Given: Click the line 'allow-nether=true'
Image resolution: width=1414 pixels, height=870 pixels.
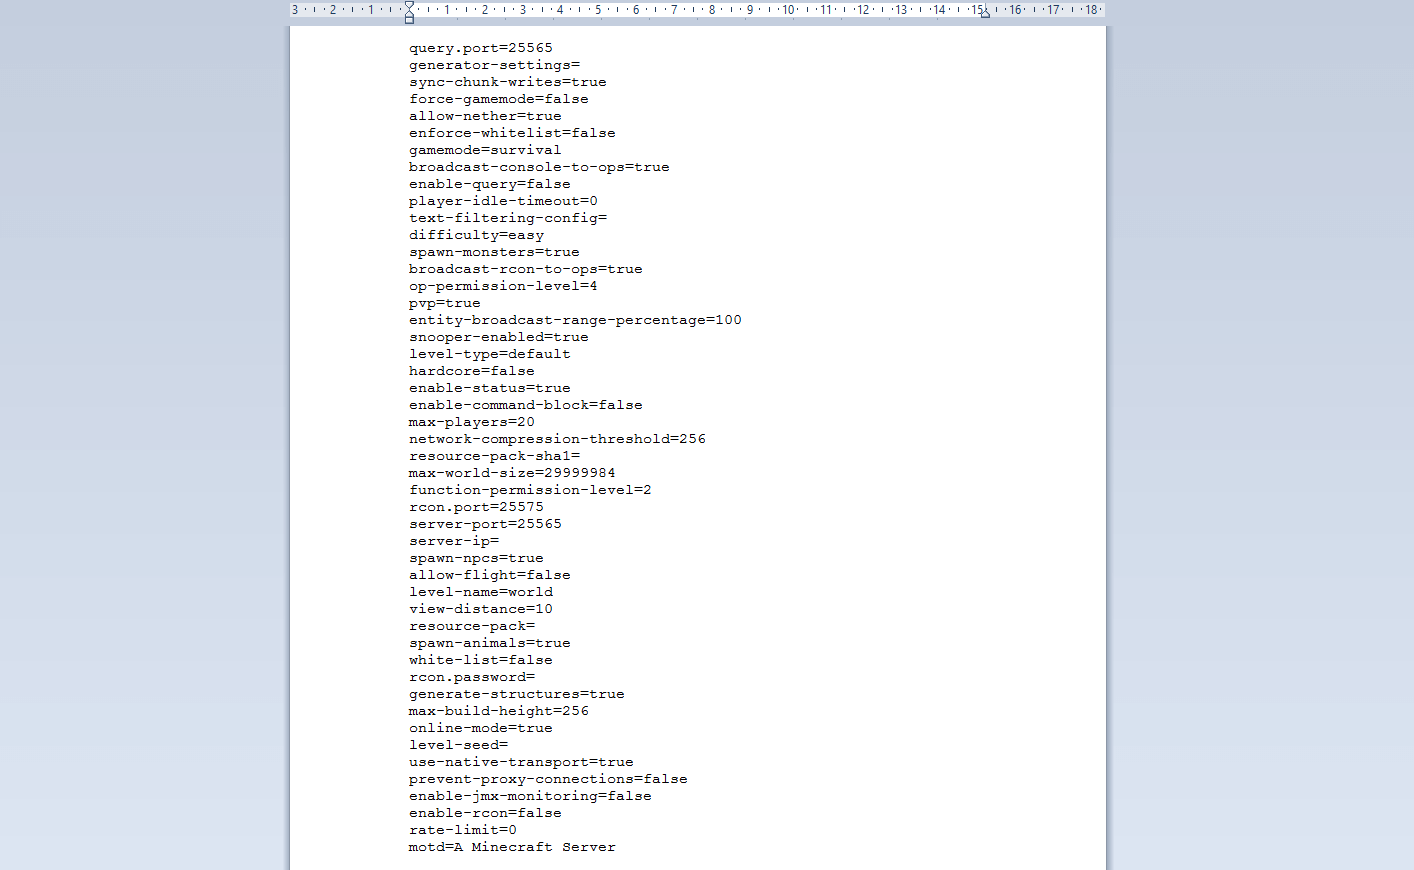Looking at the screenshot, I should 485,116.
